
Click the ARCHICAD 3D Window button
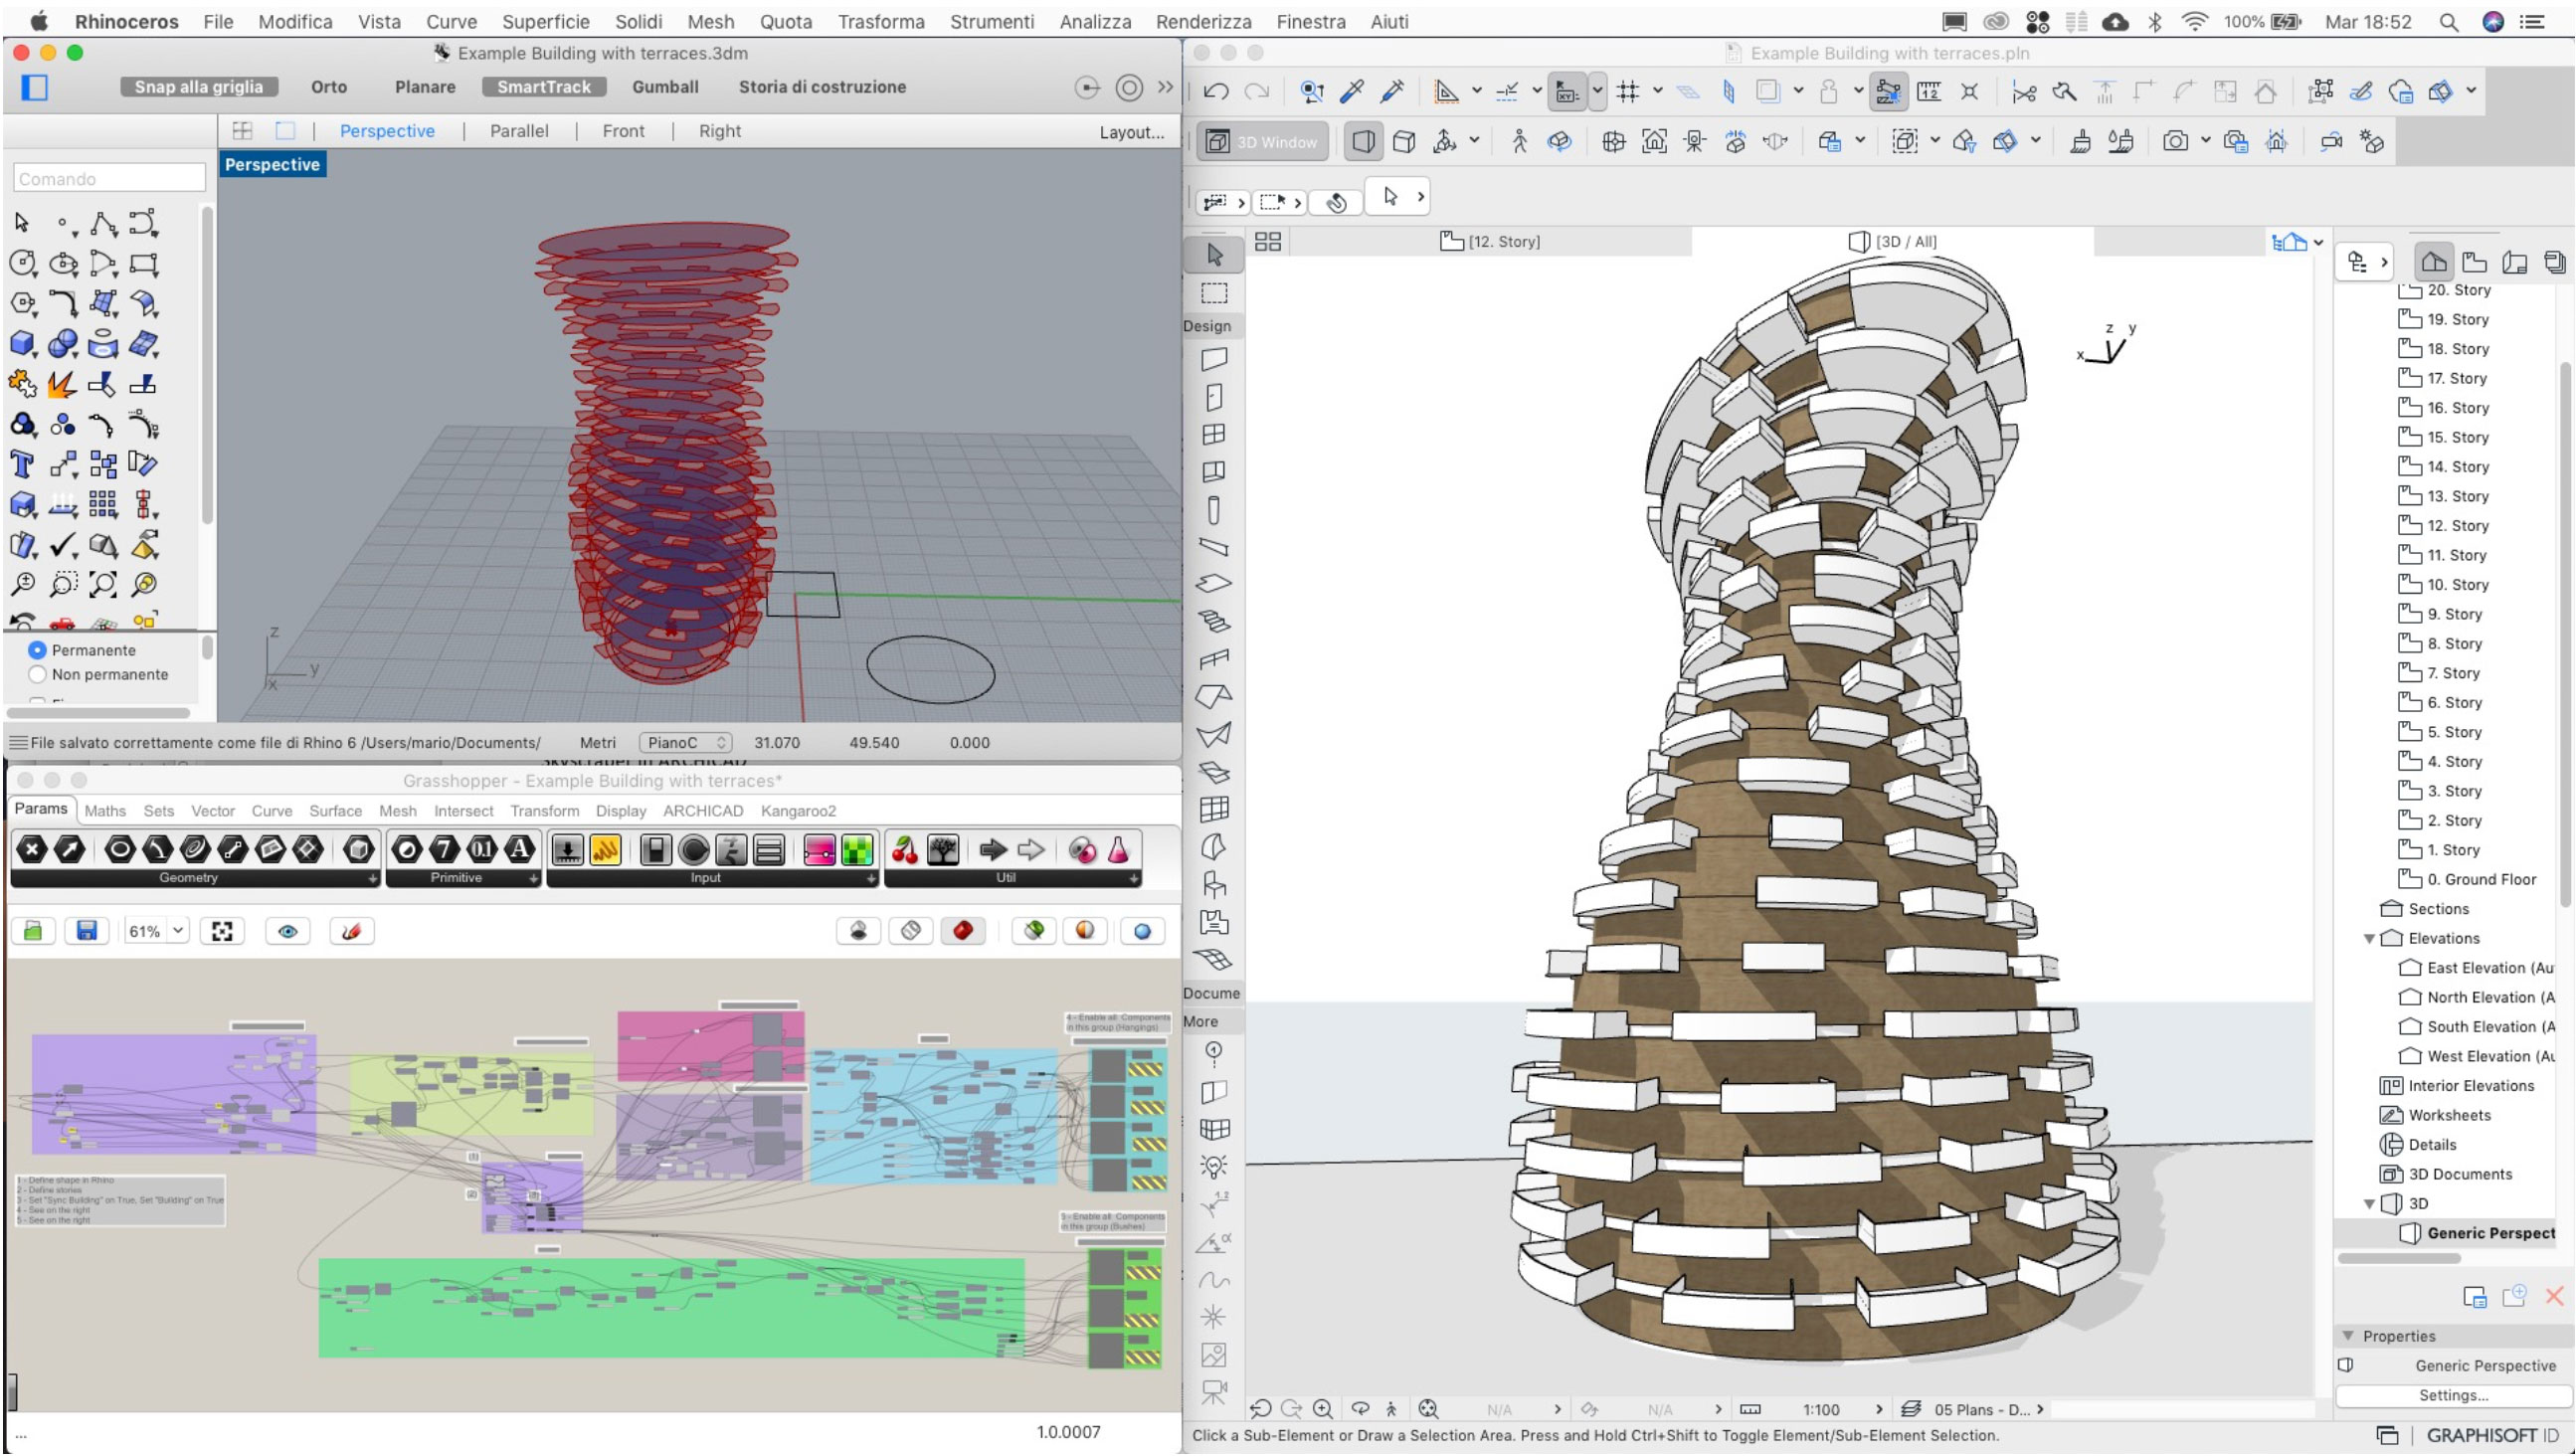point(1263,142)
